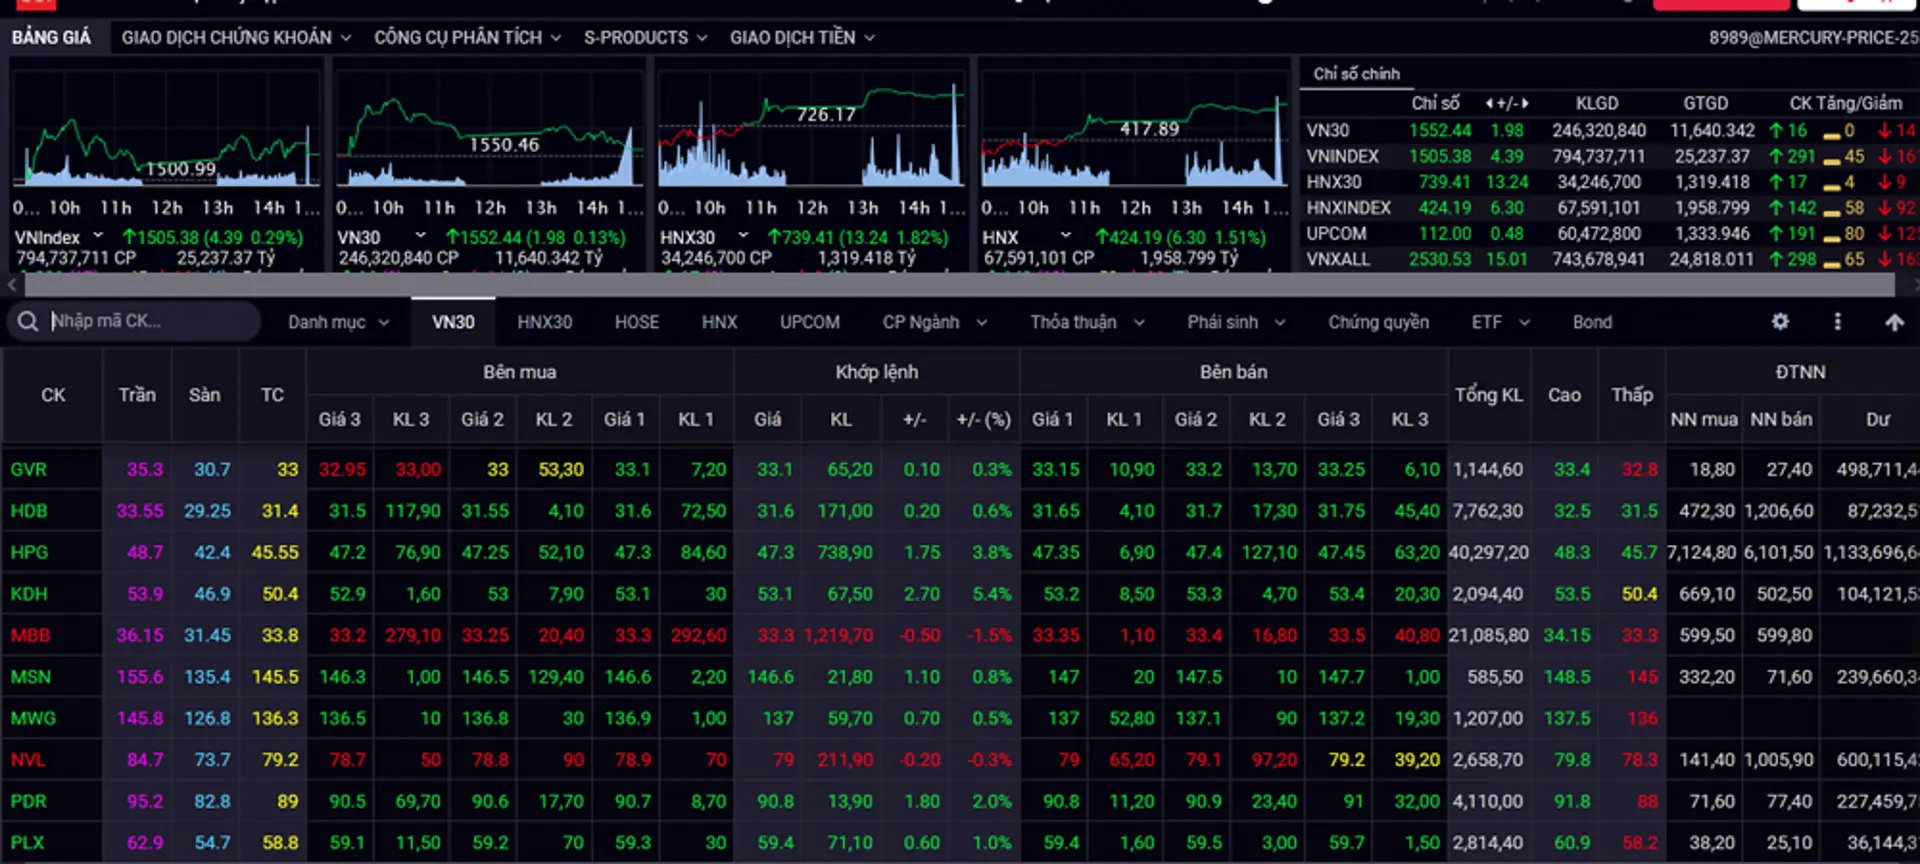Click HPG matched price 47.3

tap(775, 552)
